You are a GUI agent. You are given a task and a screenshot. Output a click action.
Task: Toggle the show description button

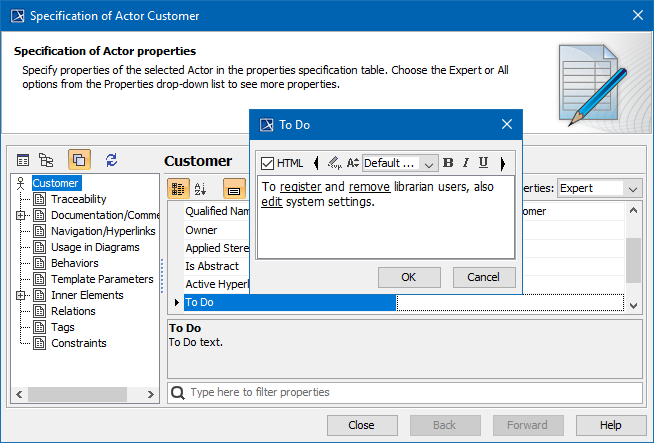click(233, 188)
